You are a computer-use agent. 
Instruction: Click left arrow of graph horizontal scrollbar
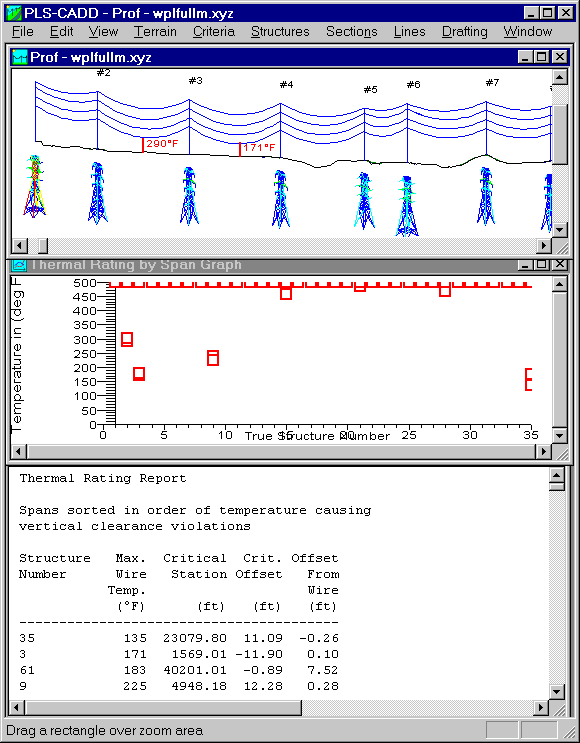(x=19, y=452)
